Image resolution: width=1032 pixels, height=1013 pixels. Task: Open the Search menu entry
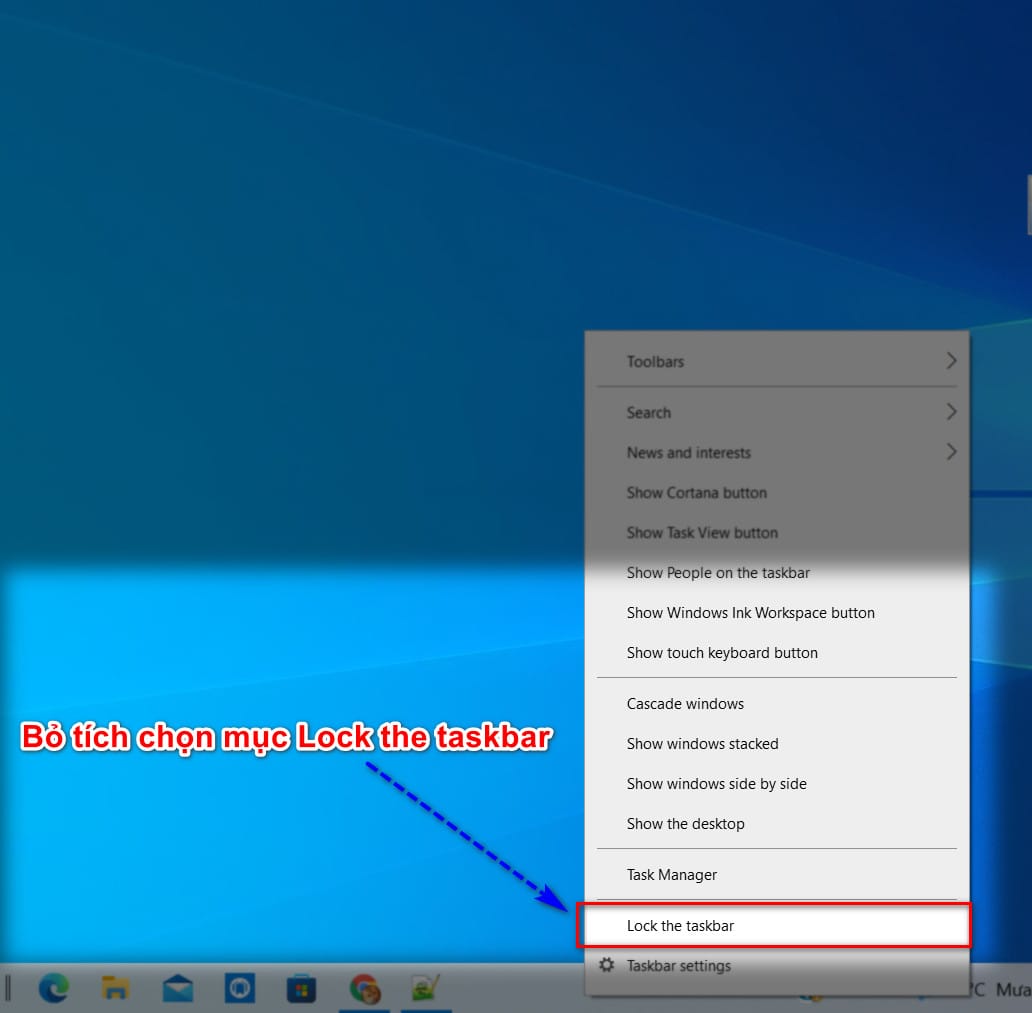[x=777, y=413]
